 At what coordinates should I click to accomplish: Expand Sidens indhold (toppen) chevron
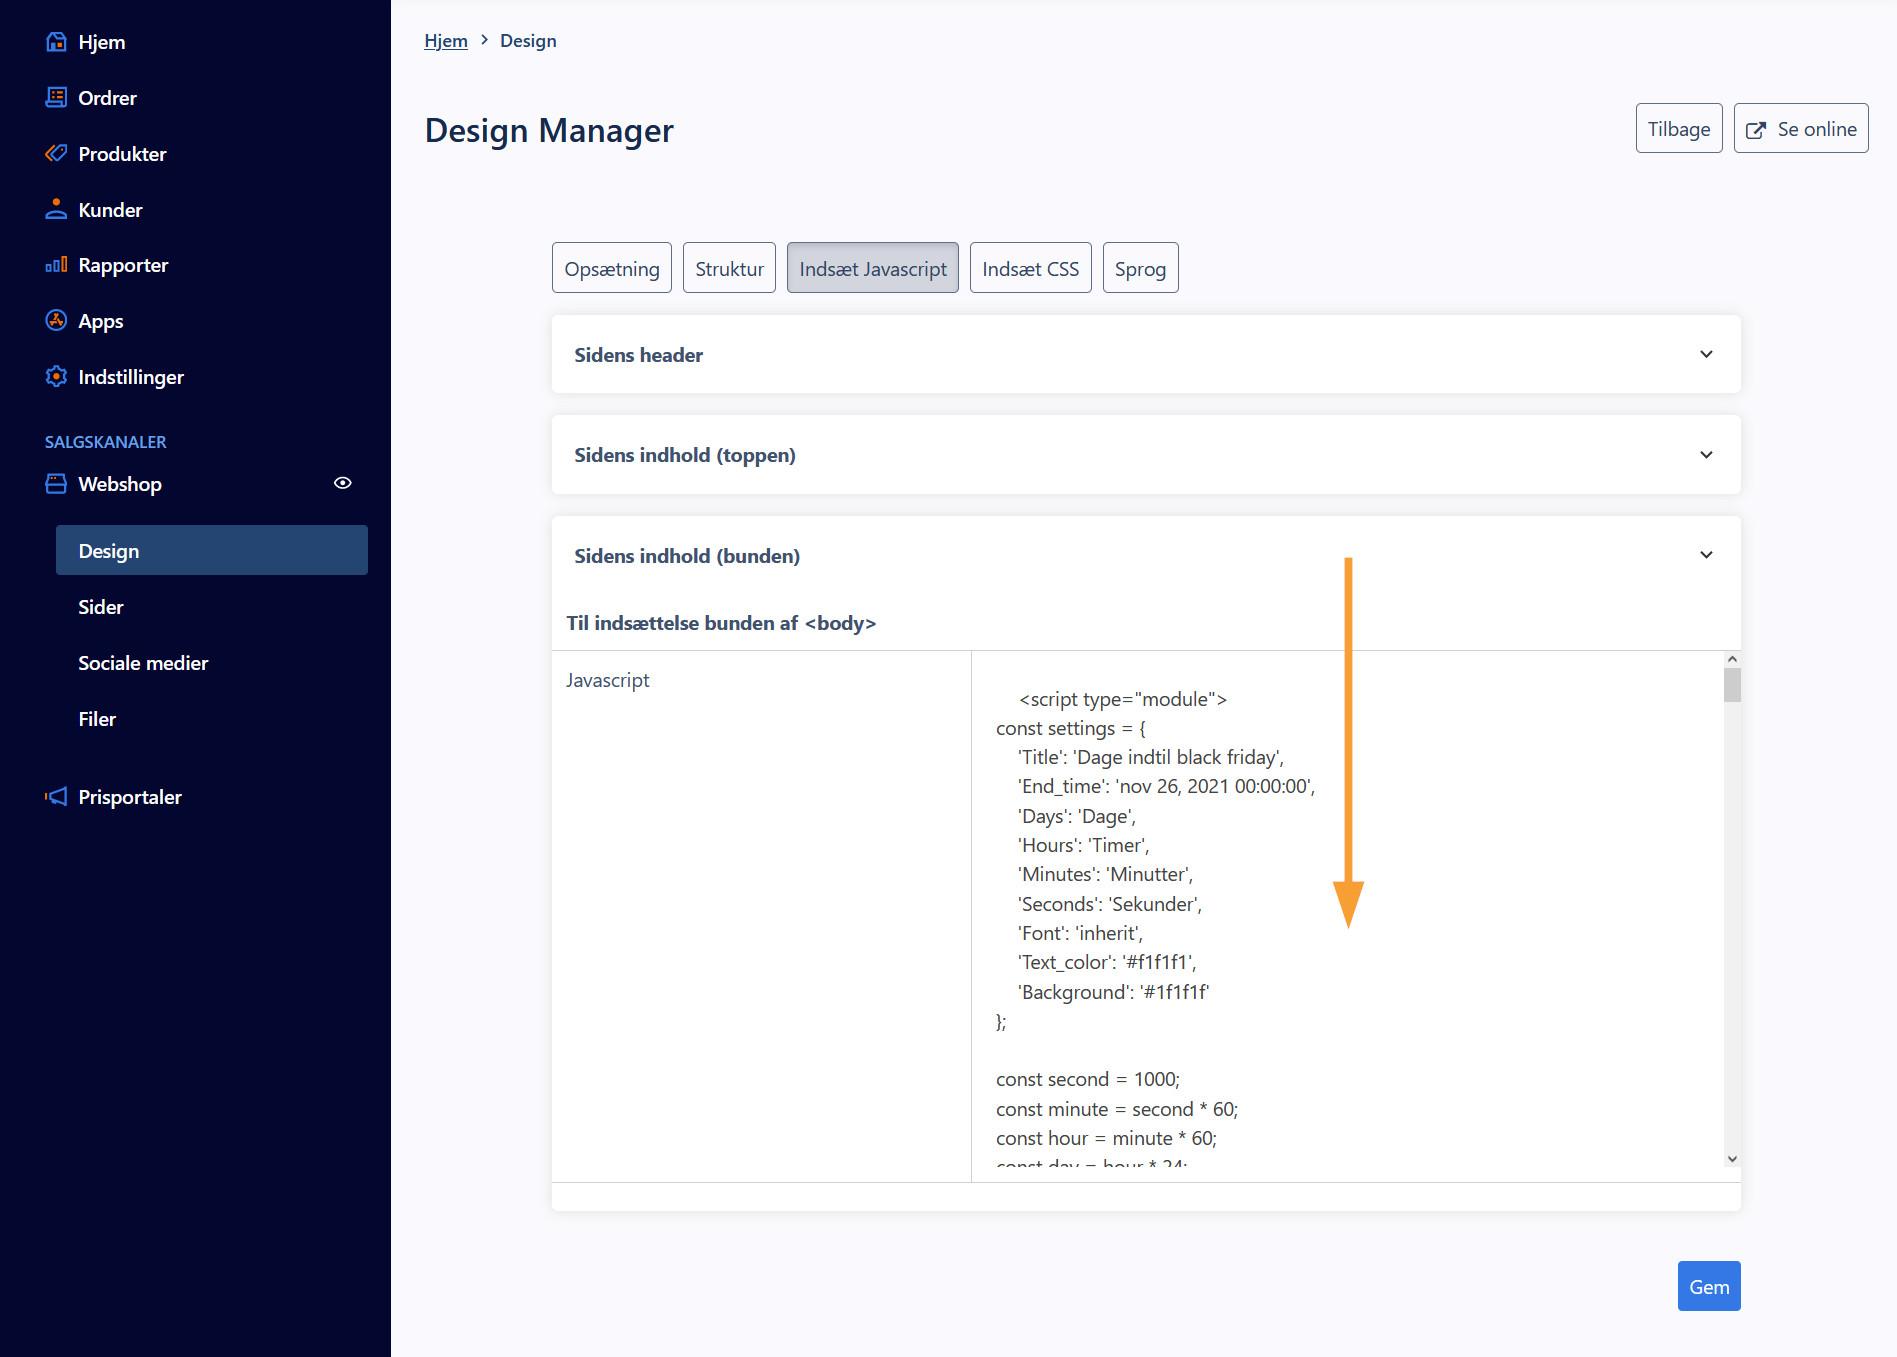point(1706,455)
